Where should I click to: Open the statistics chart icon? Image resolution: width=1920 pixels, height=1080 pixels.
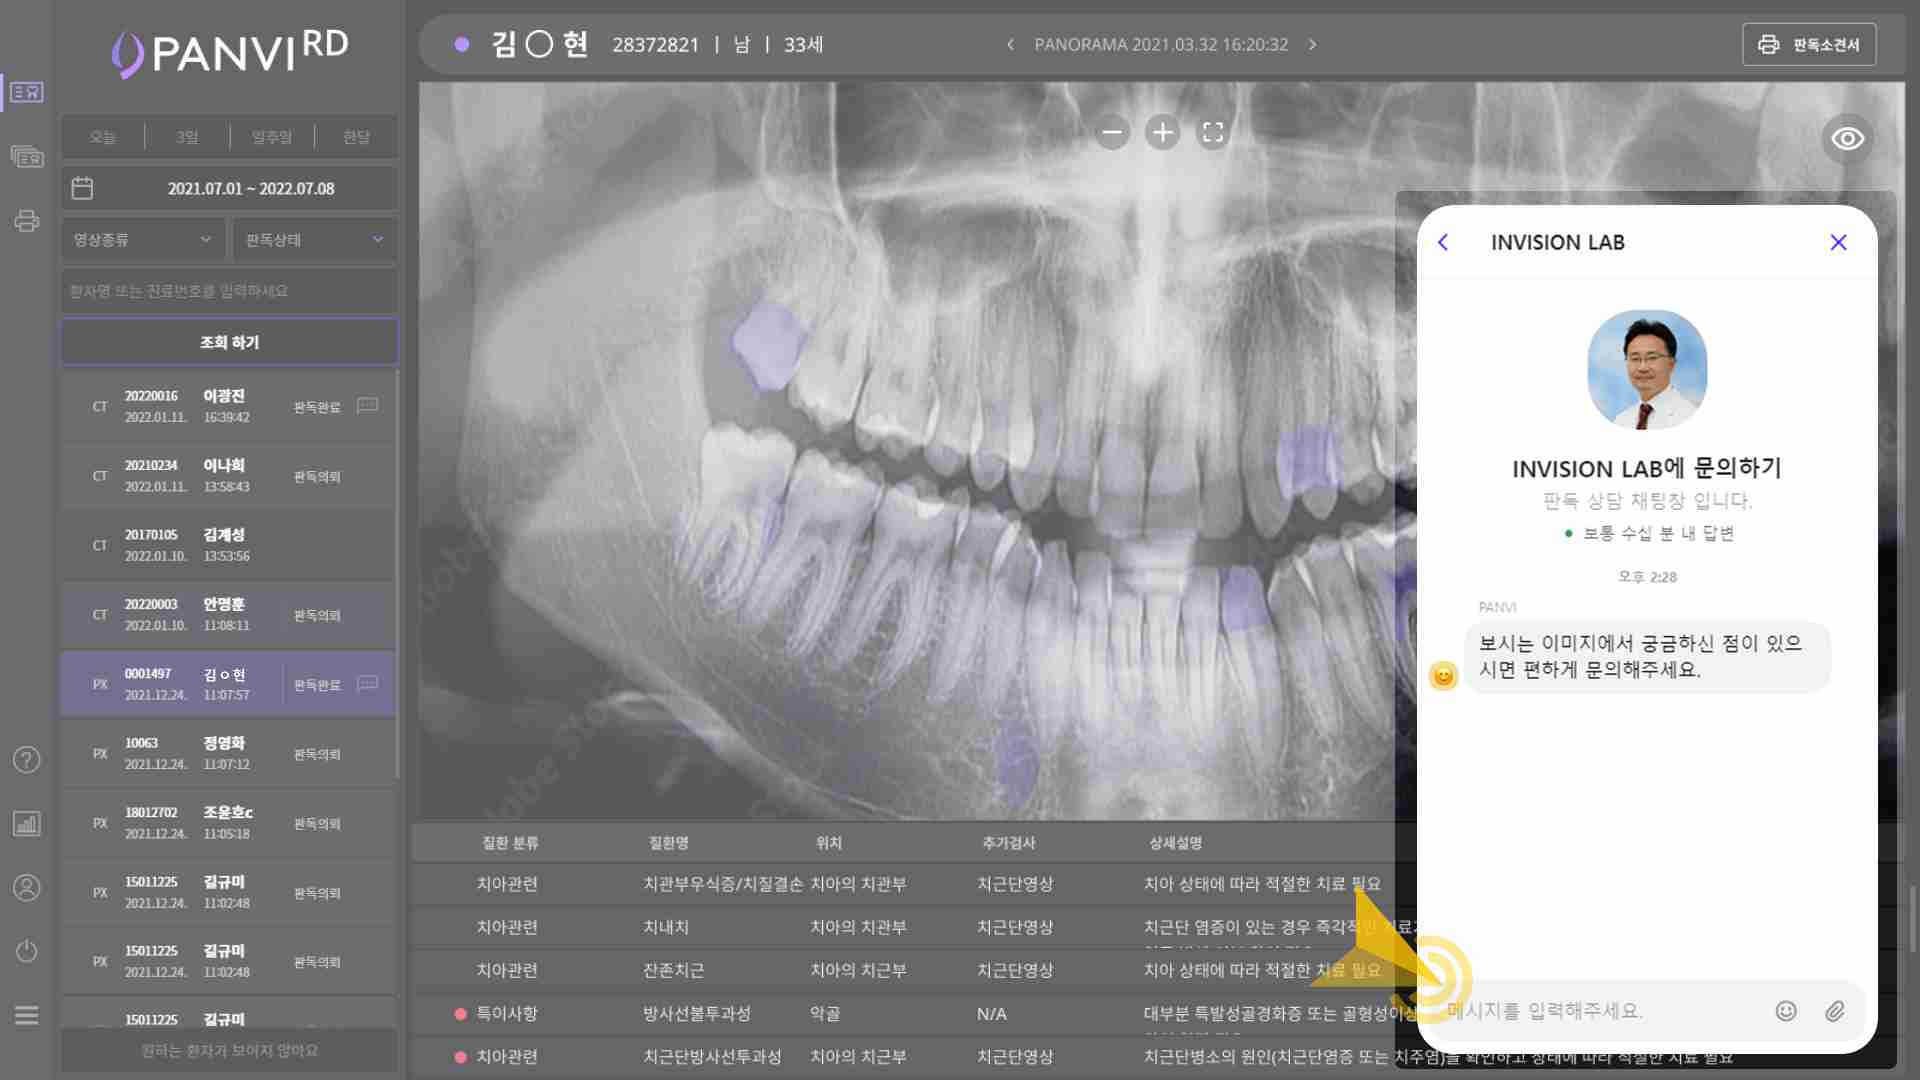pos(27,824)
